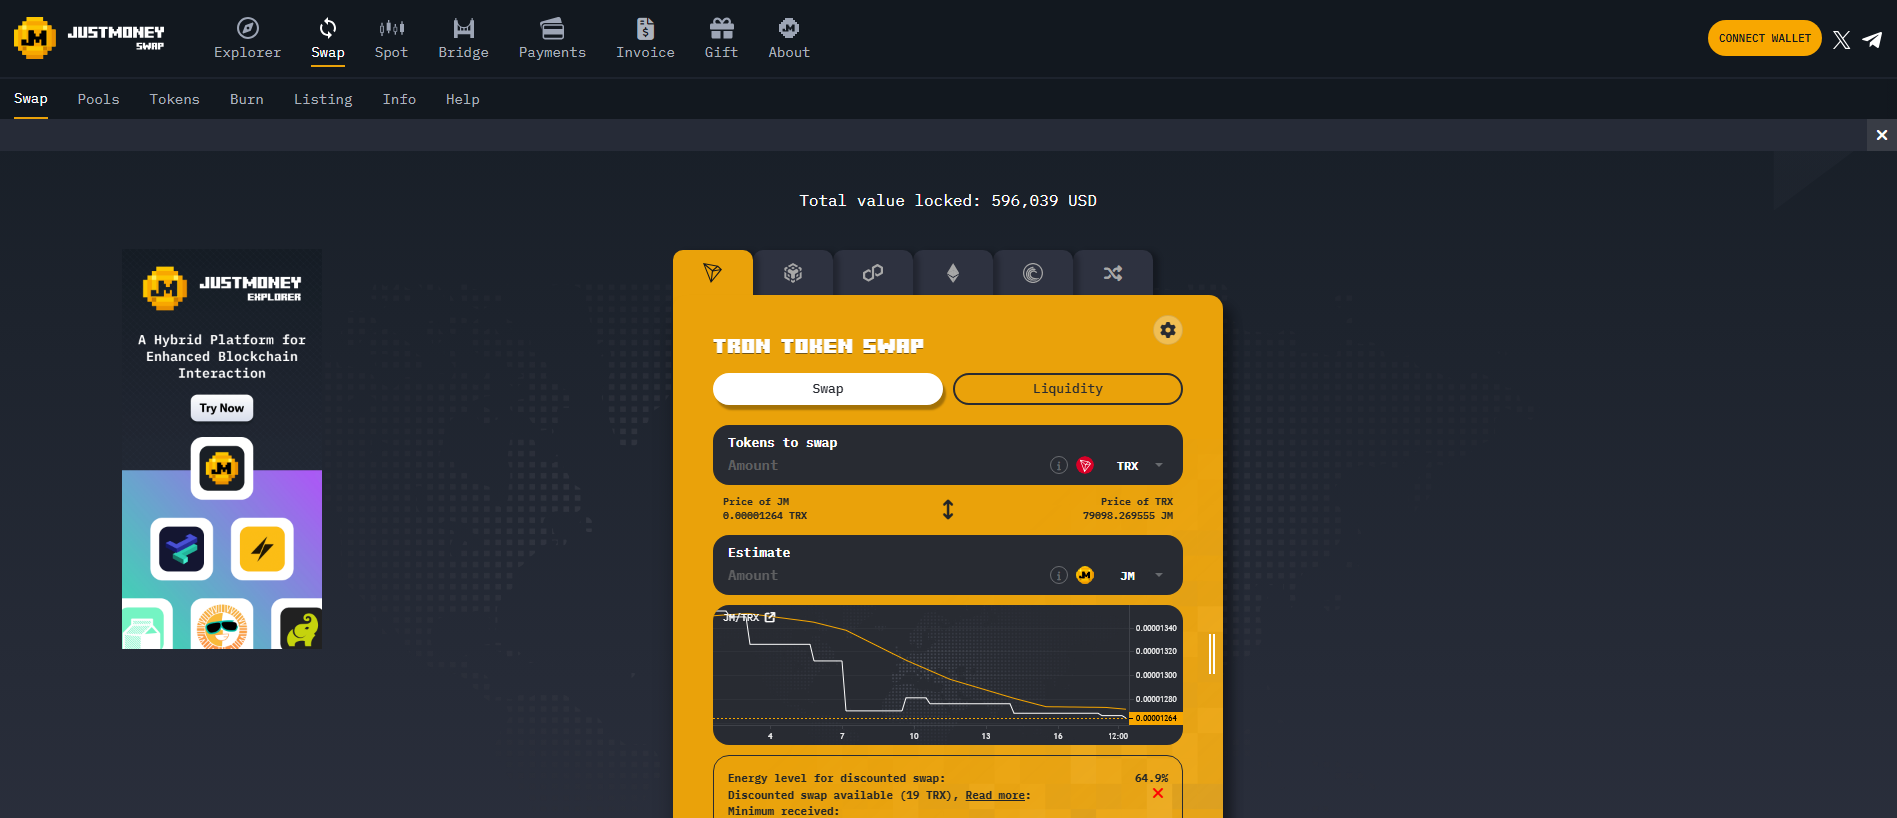Open the Payments page

(x=552, y=39)
